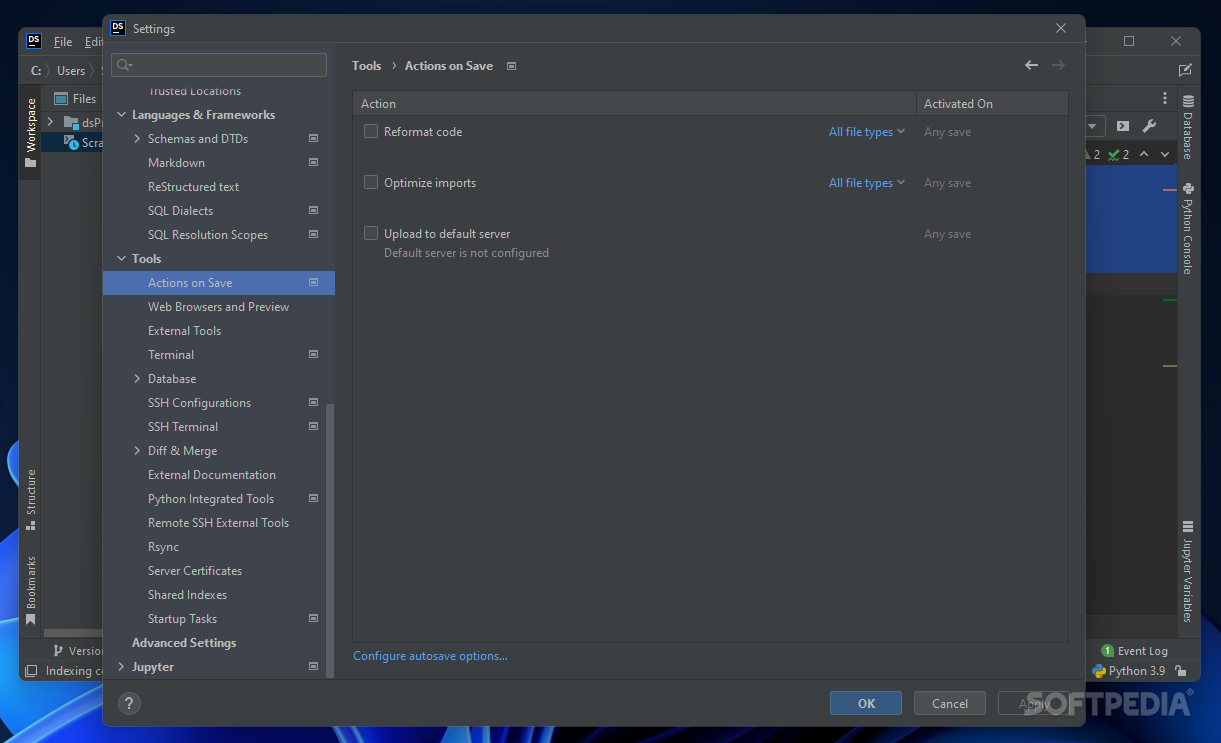Click the vertical three-dot menu in DataSpell

[1165, 98]
